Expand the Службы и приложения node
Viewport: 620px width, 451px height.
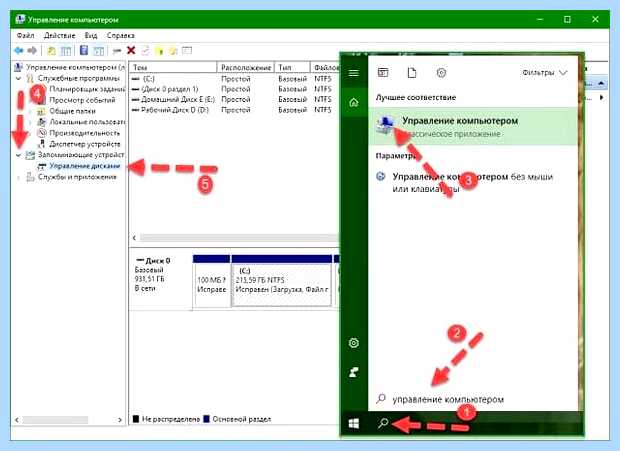[18, 177]
